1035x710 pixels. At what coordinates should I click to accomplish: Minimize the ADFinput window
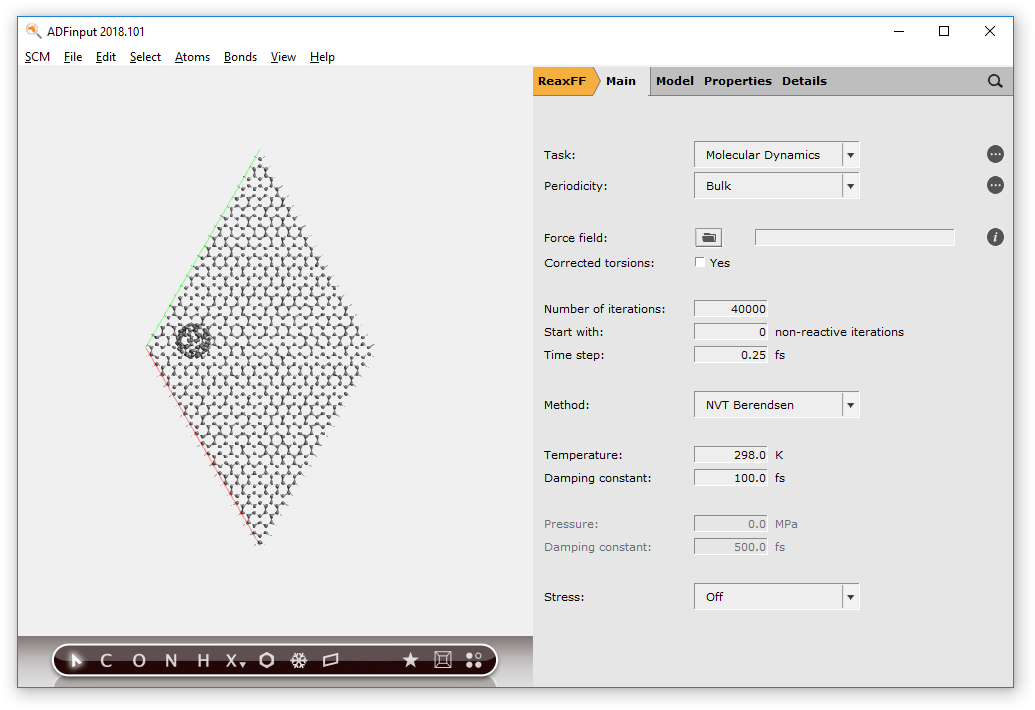[899, 31]
